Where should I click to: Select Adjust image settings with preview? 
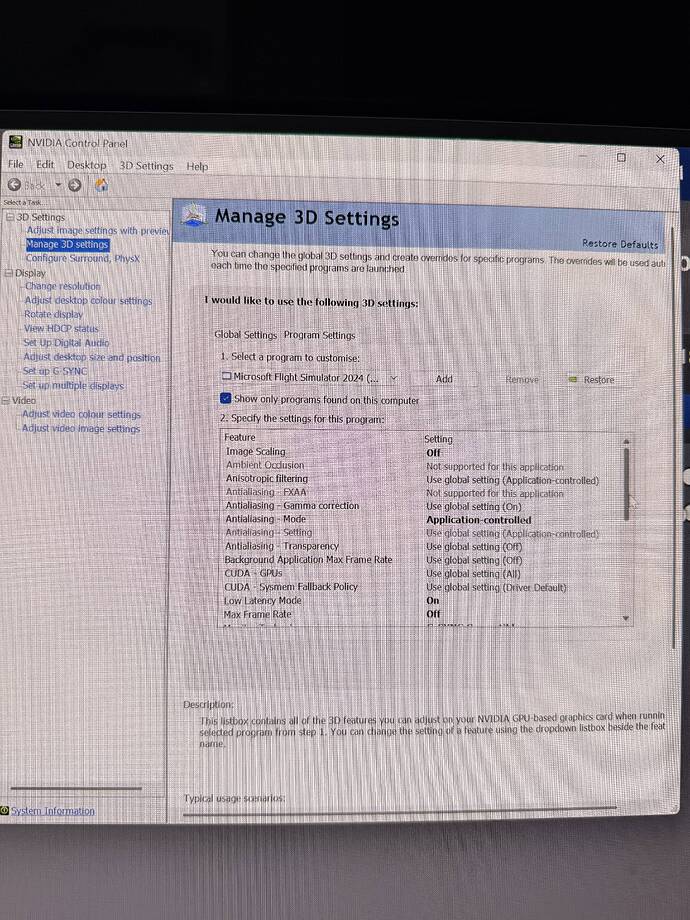(98, 231)
